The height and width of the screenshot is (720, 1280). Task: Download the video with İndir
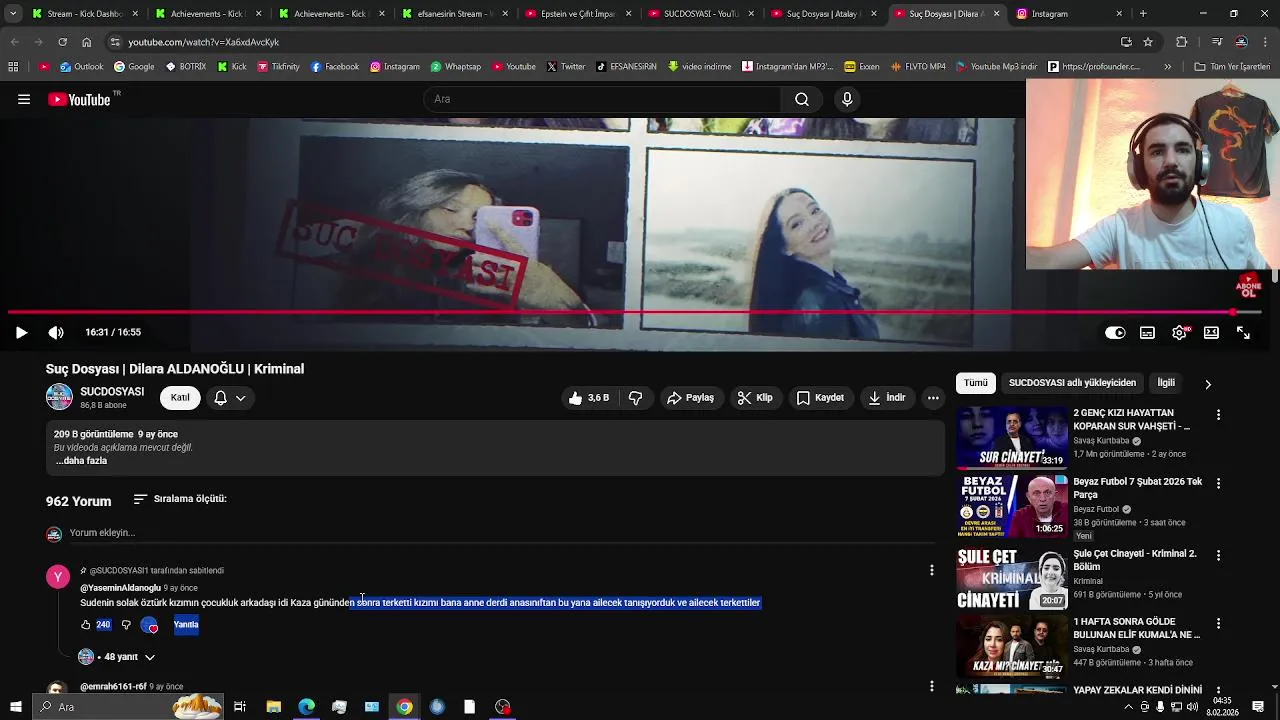tap(886, 398)
